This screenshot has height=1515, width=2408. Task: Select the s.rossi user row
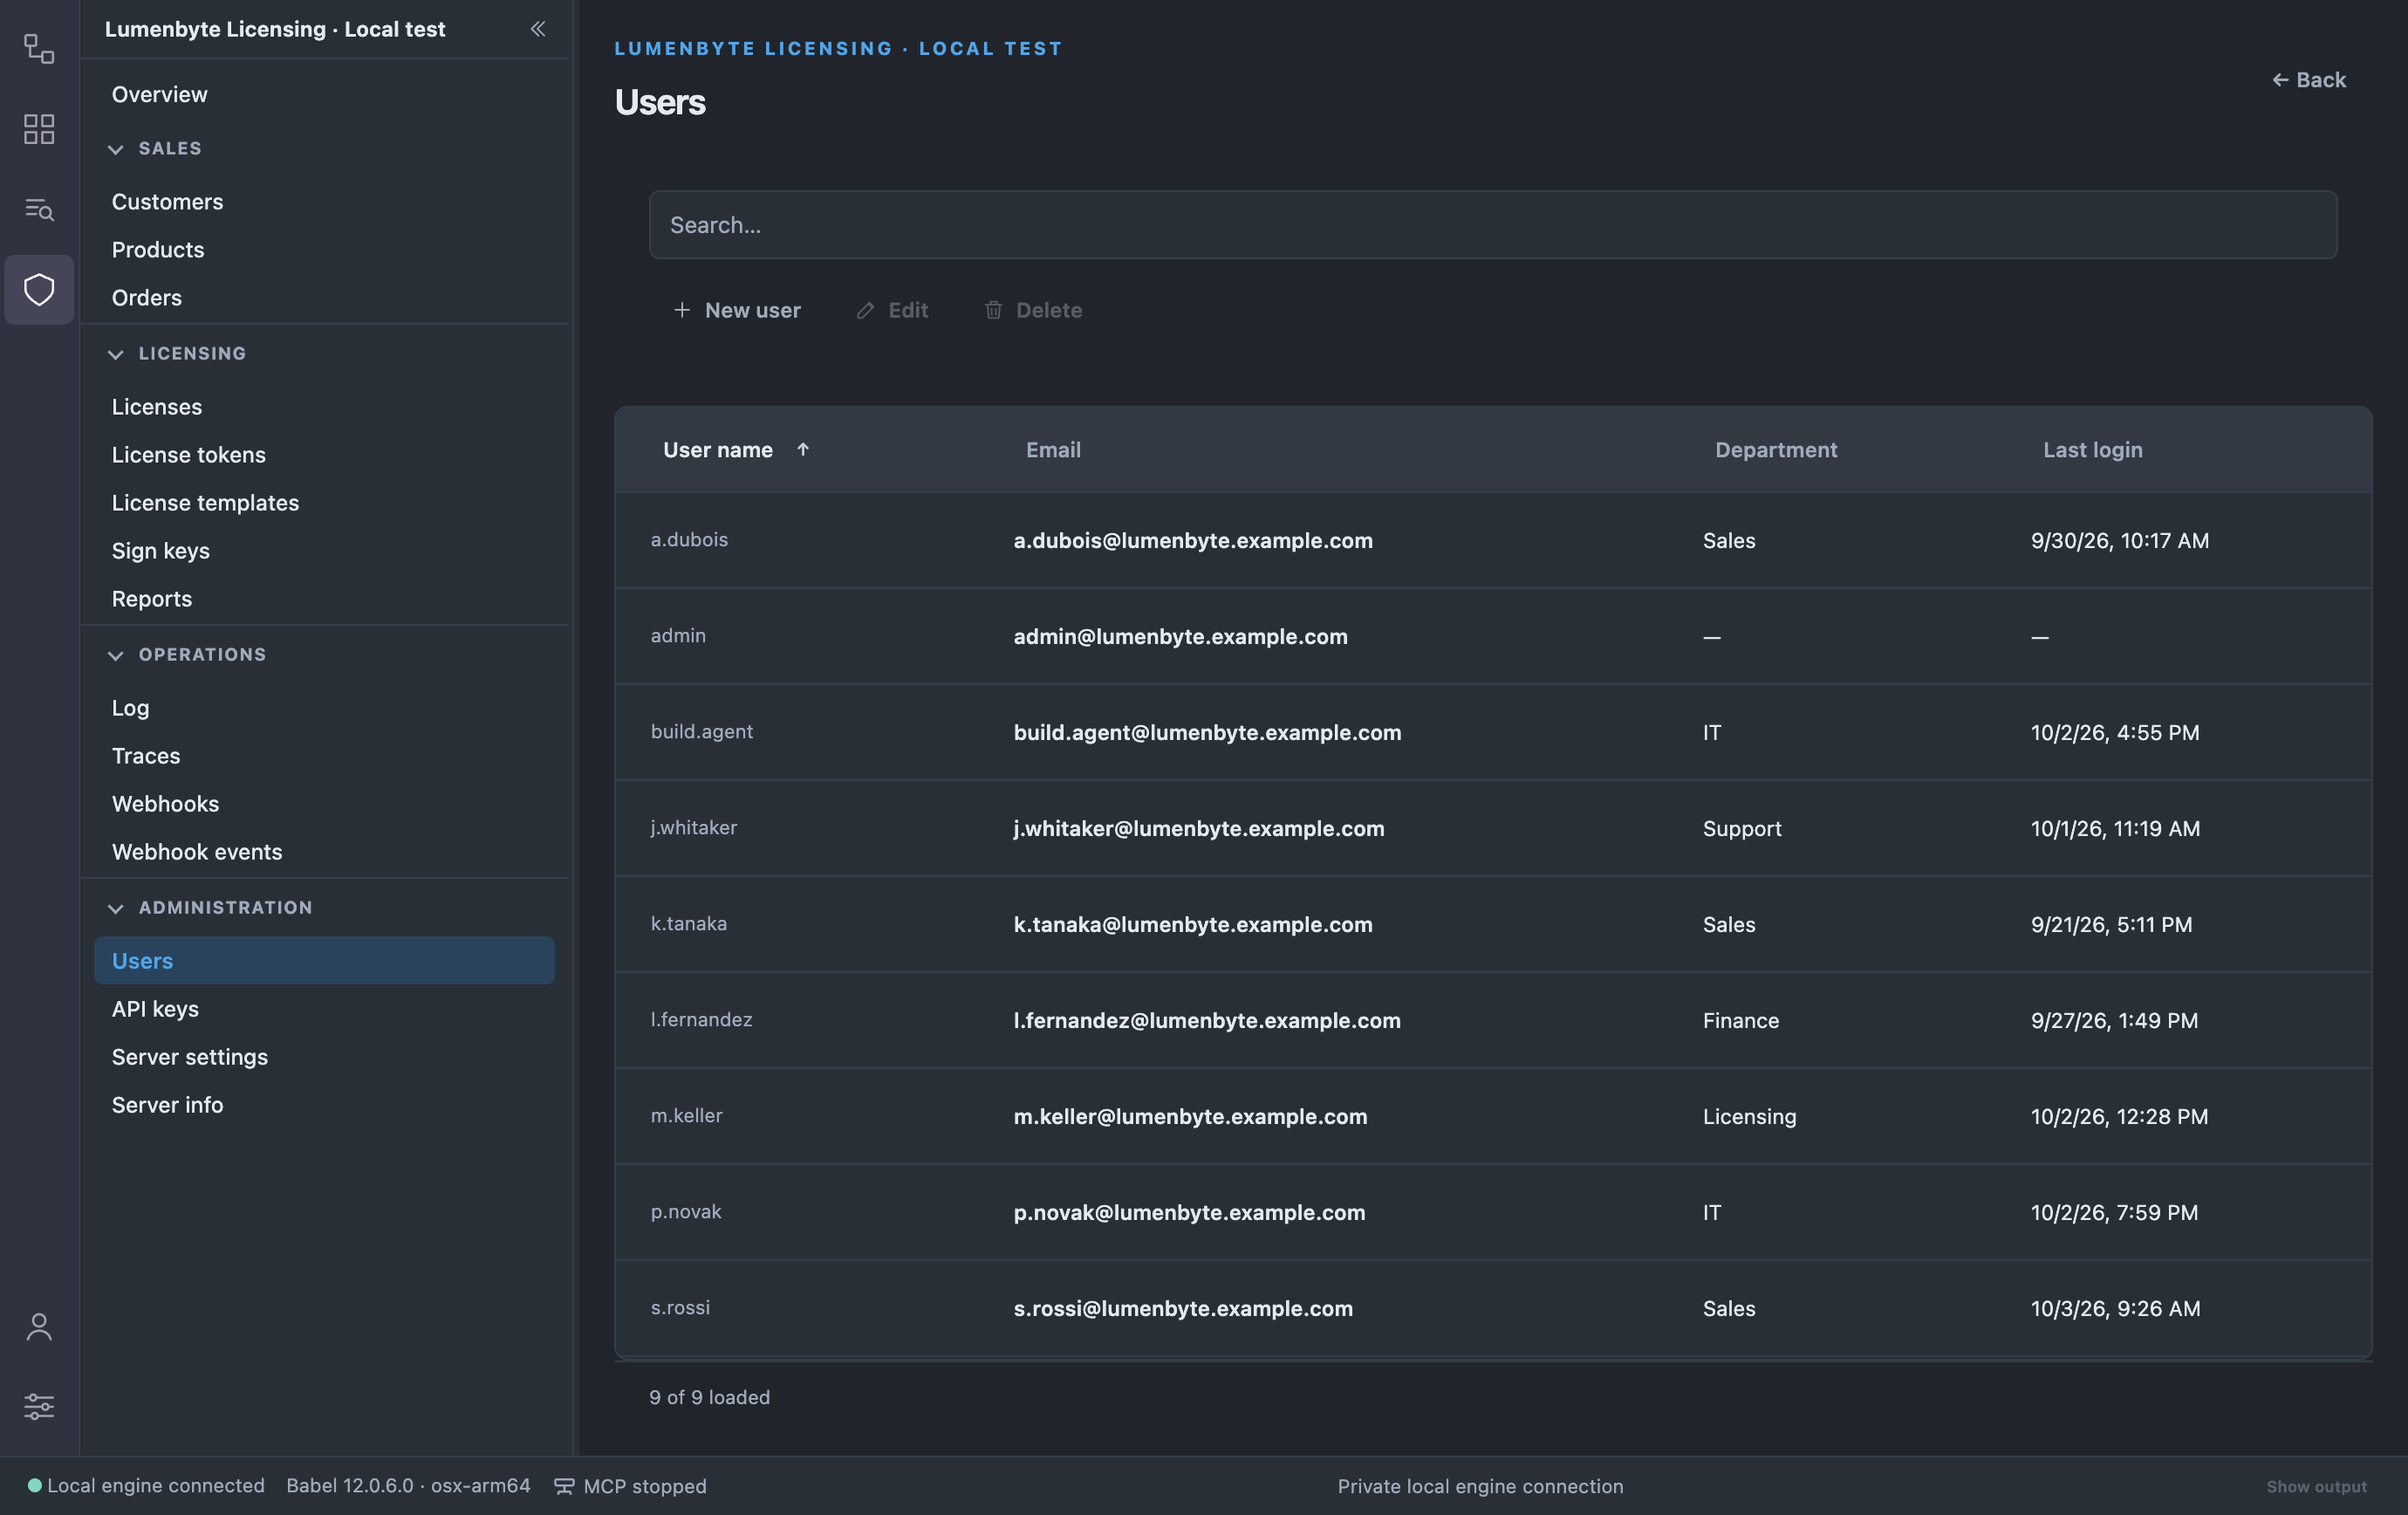pos(1493,1308)
